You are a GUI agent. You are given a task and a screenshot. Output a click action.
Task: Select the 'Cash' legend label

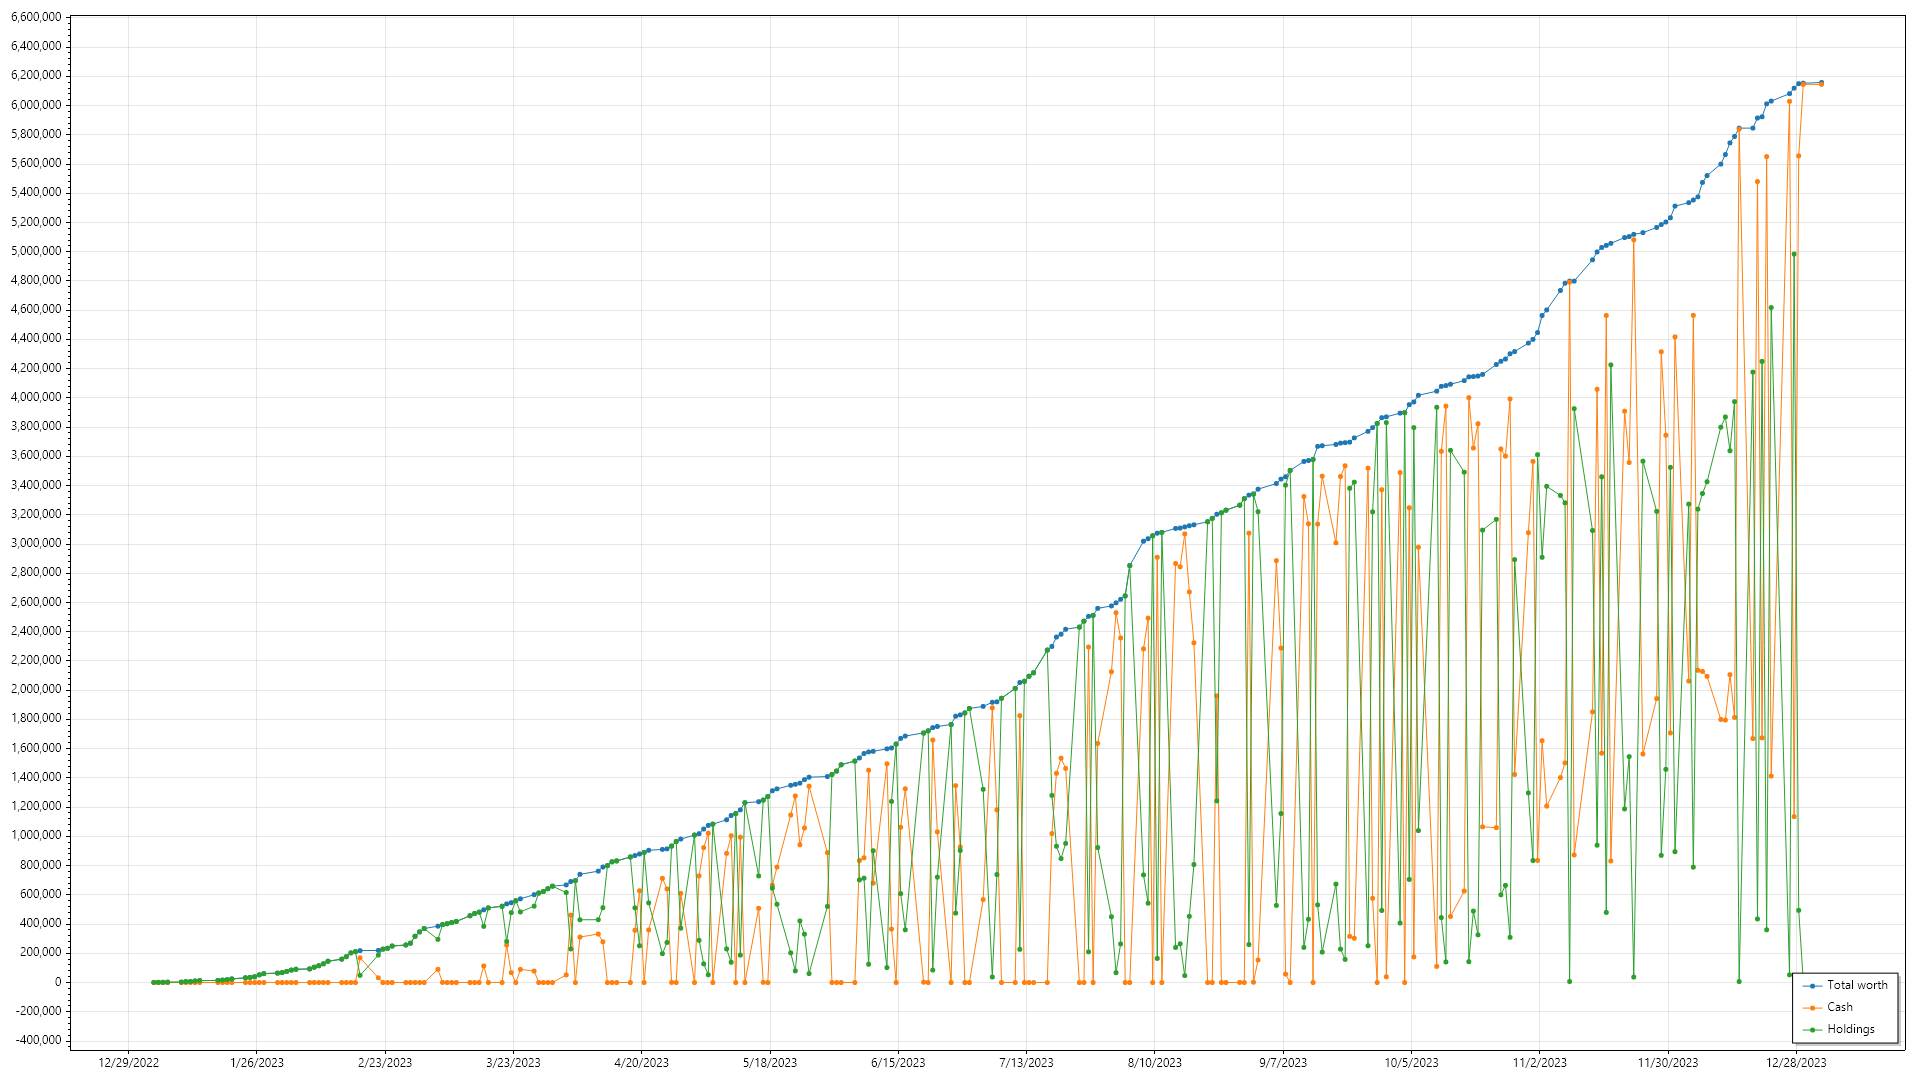[x=1840, y=1007]
